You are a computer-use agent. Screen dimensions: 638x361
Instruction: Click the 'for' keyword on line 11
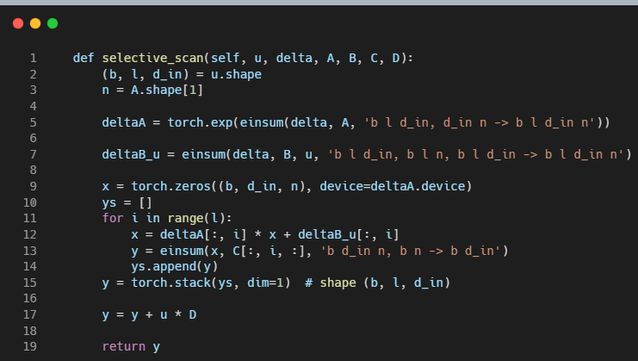pos(113,219)
